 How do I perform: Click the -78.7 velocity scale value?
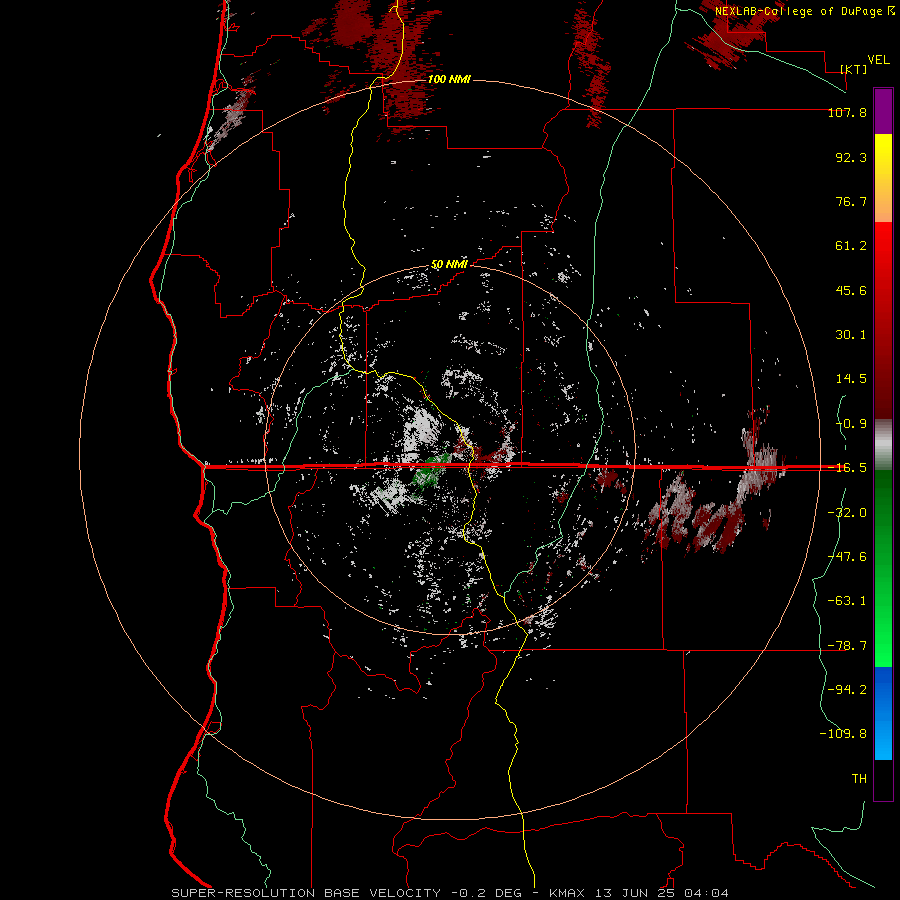click(x=847, y=646)
